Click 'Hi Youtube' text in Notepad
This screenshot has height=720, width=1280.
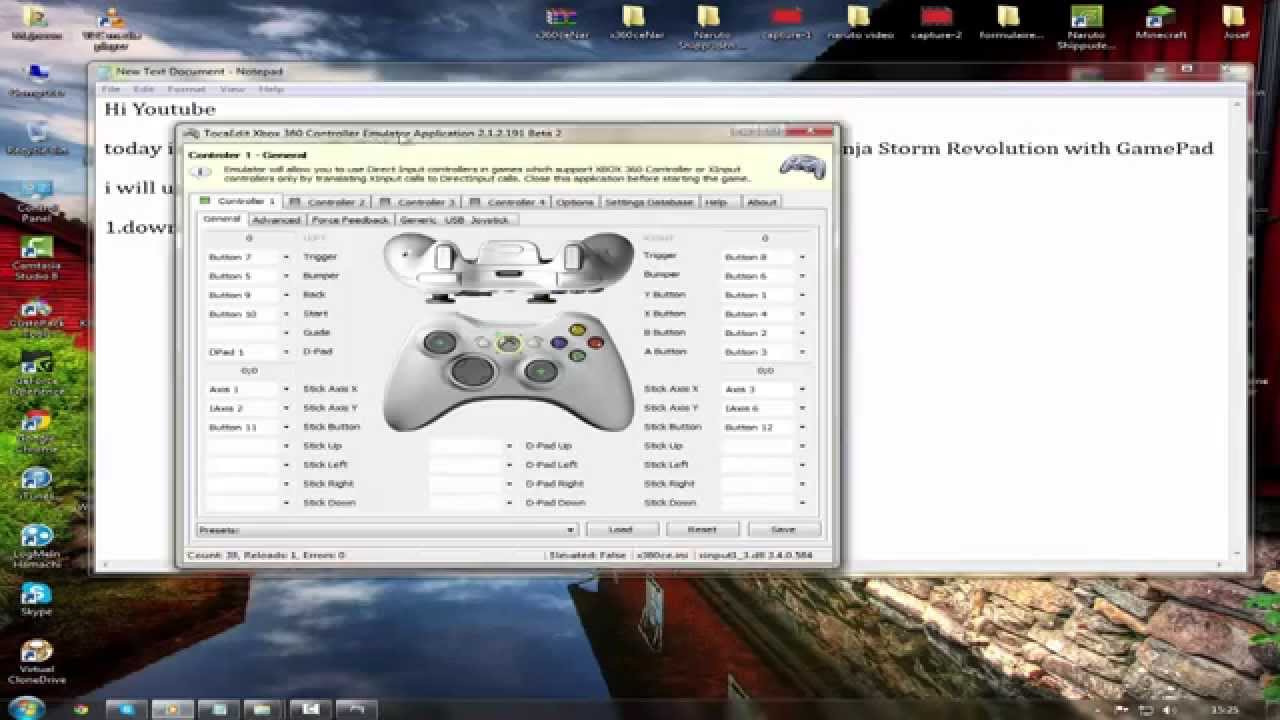pos(160,109)
